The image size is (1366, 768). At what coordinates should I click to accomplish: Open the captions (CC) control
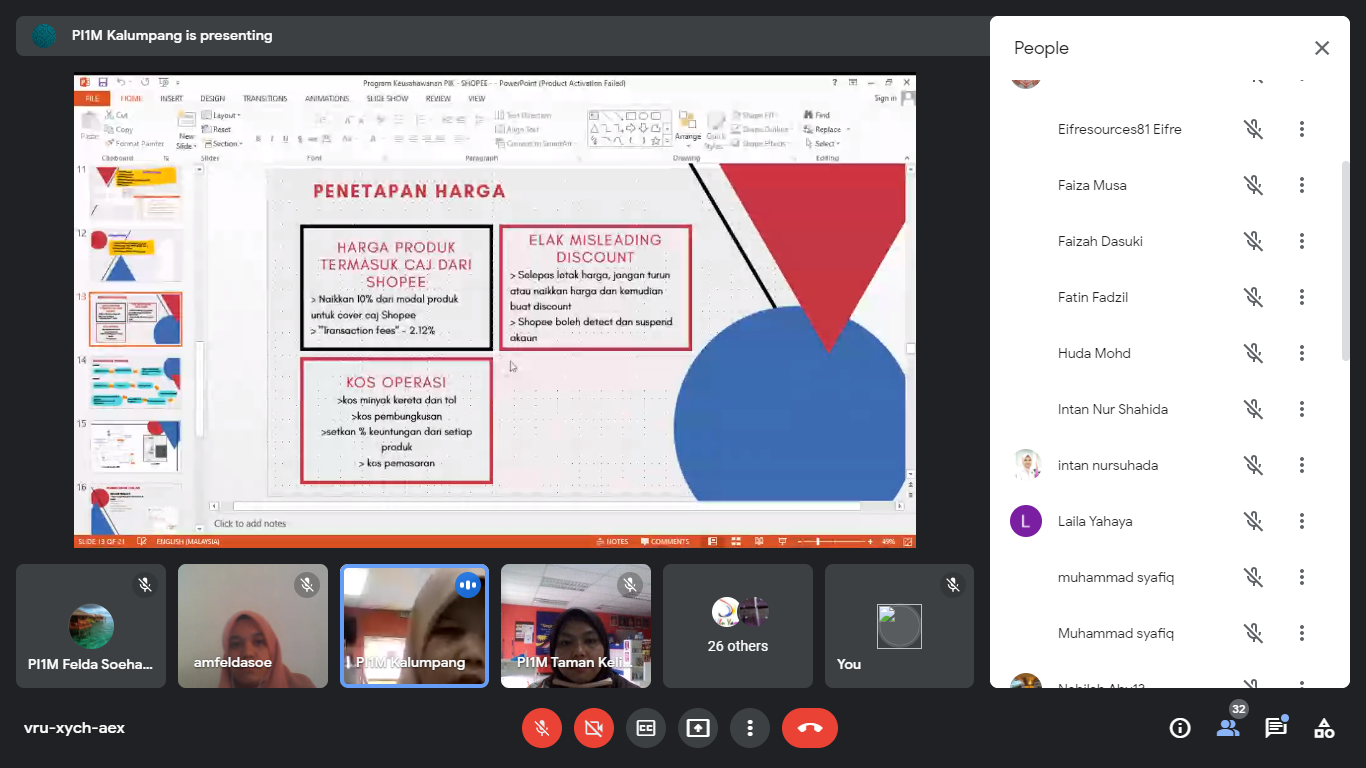[646, 728]
